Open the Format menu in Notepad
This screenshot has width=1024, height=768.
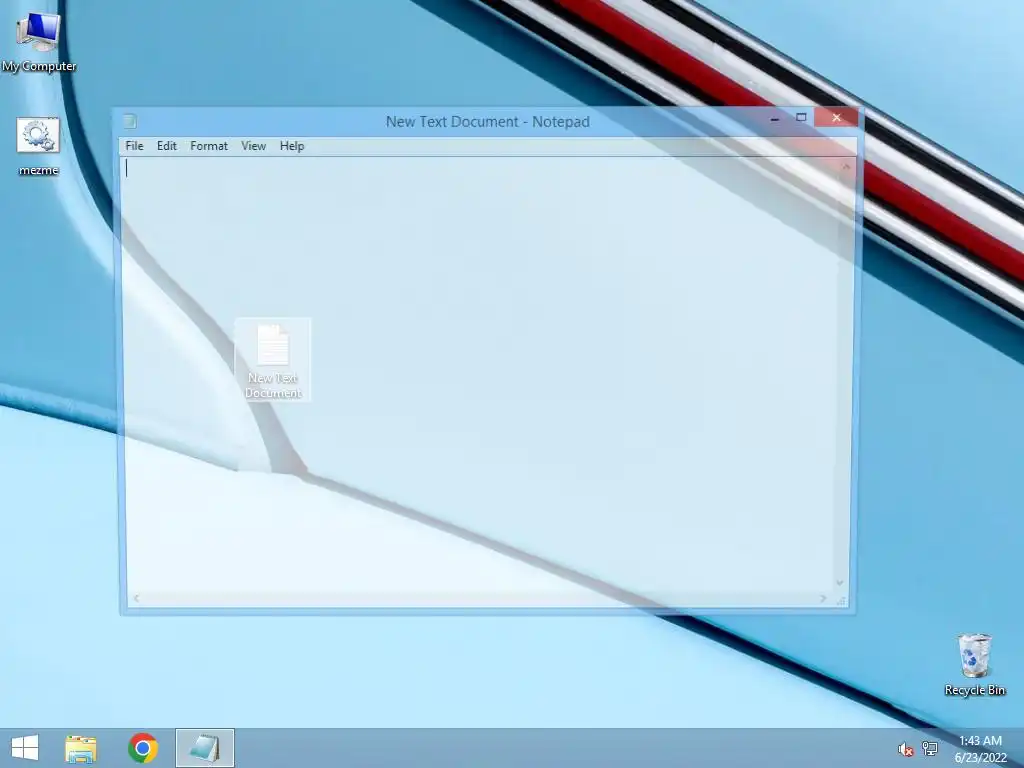[209, 146]
